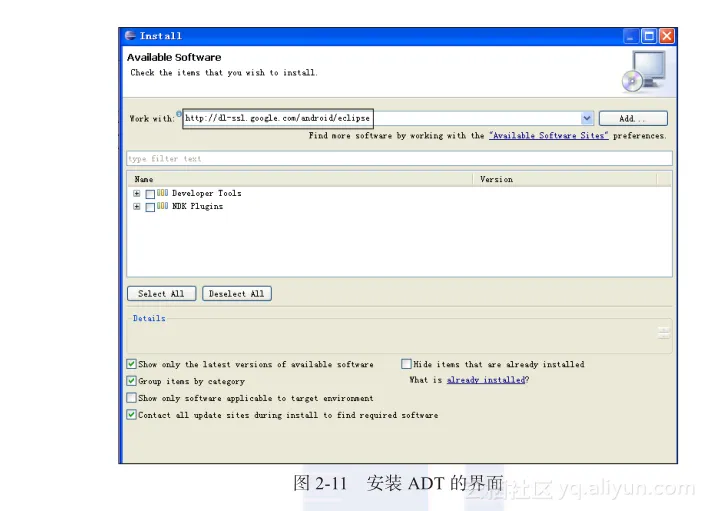The height and width of the screenshot is (511, 706).
Task: Expand the NDK Plugins tree node
Action: tap(136, 207)
